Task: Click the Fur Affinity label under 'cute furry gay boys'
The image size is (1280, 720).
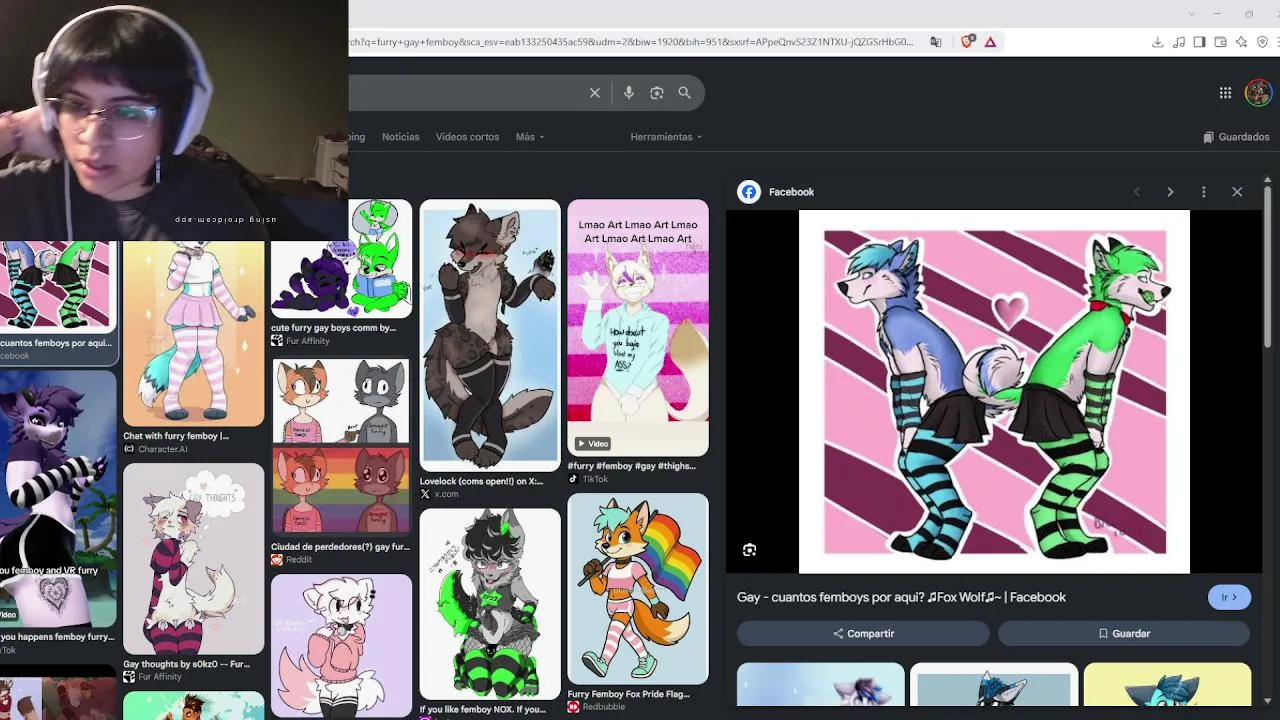Action: (x=307, y=341)
